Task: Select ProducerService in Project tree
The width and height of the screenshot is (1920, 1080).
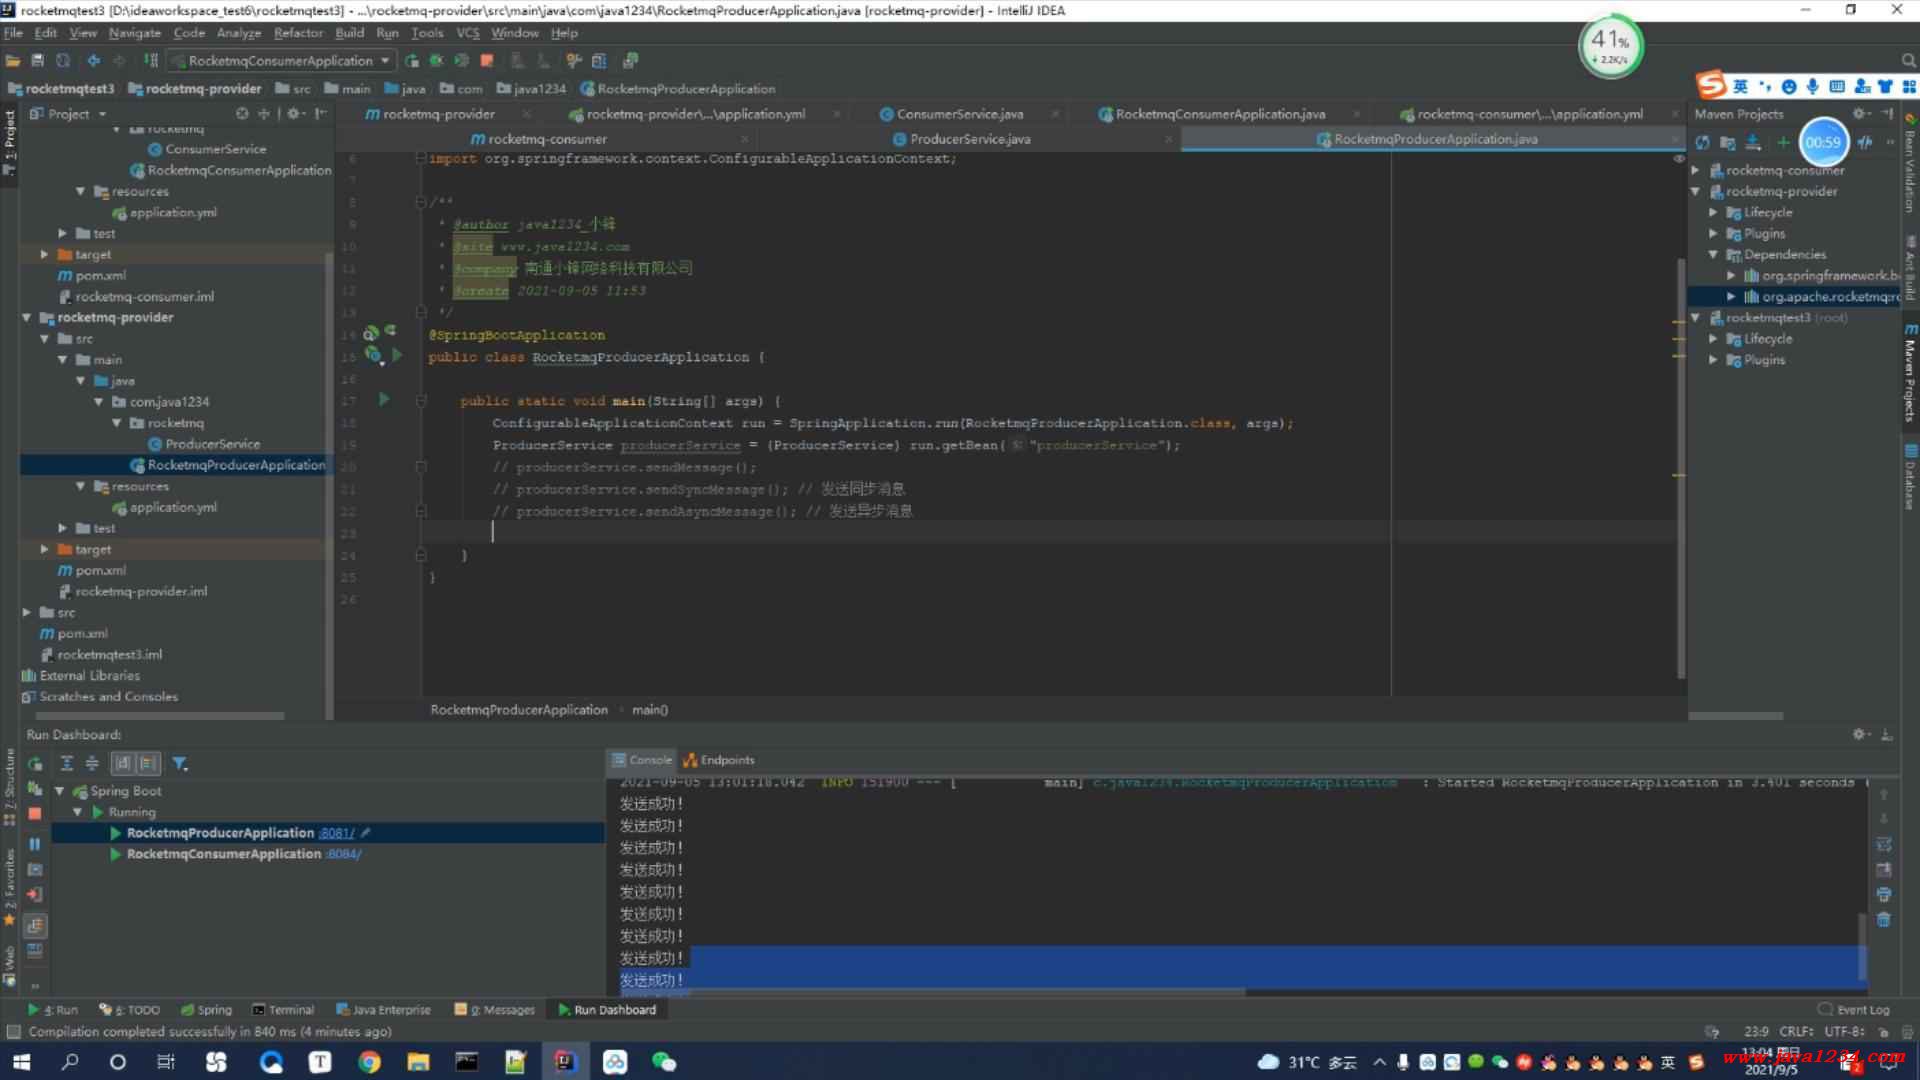Action: click(212, 444)
